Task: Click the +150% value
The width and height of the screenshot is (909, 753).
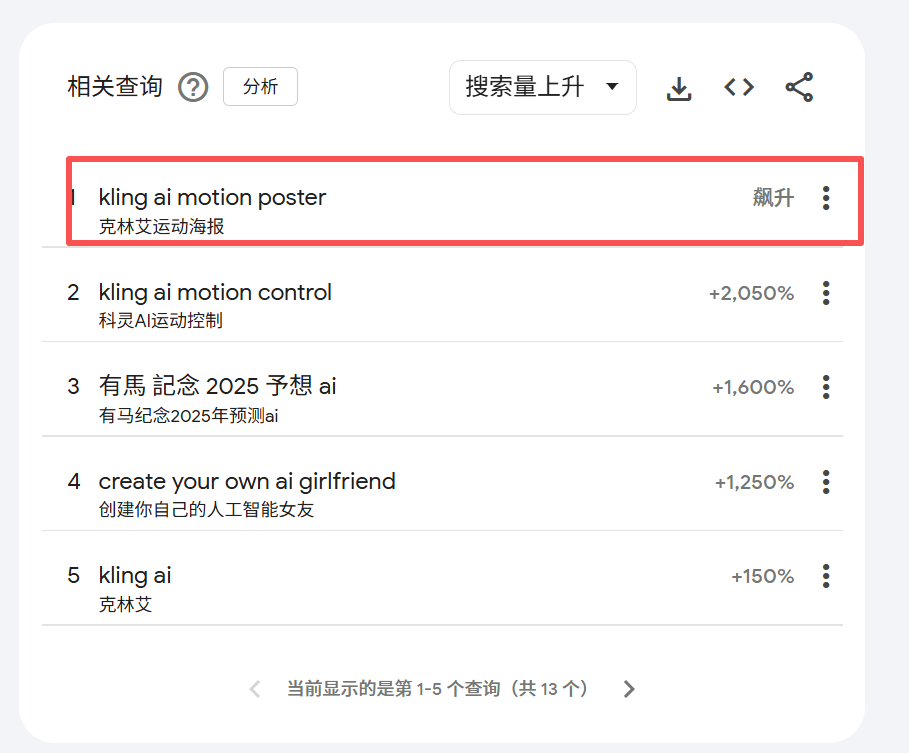Action: [x=762, y=577]
